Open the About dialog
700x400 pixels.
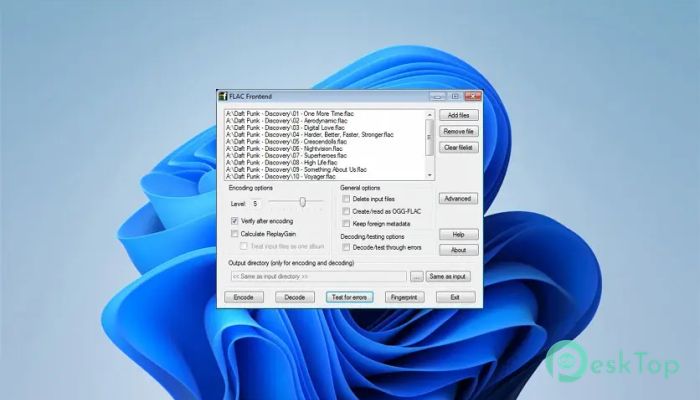pos(458,250)
